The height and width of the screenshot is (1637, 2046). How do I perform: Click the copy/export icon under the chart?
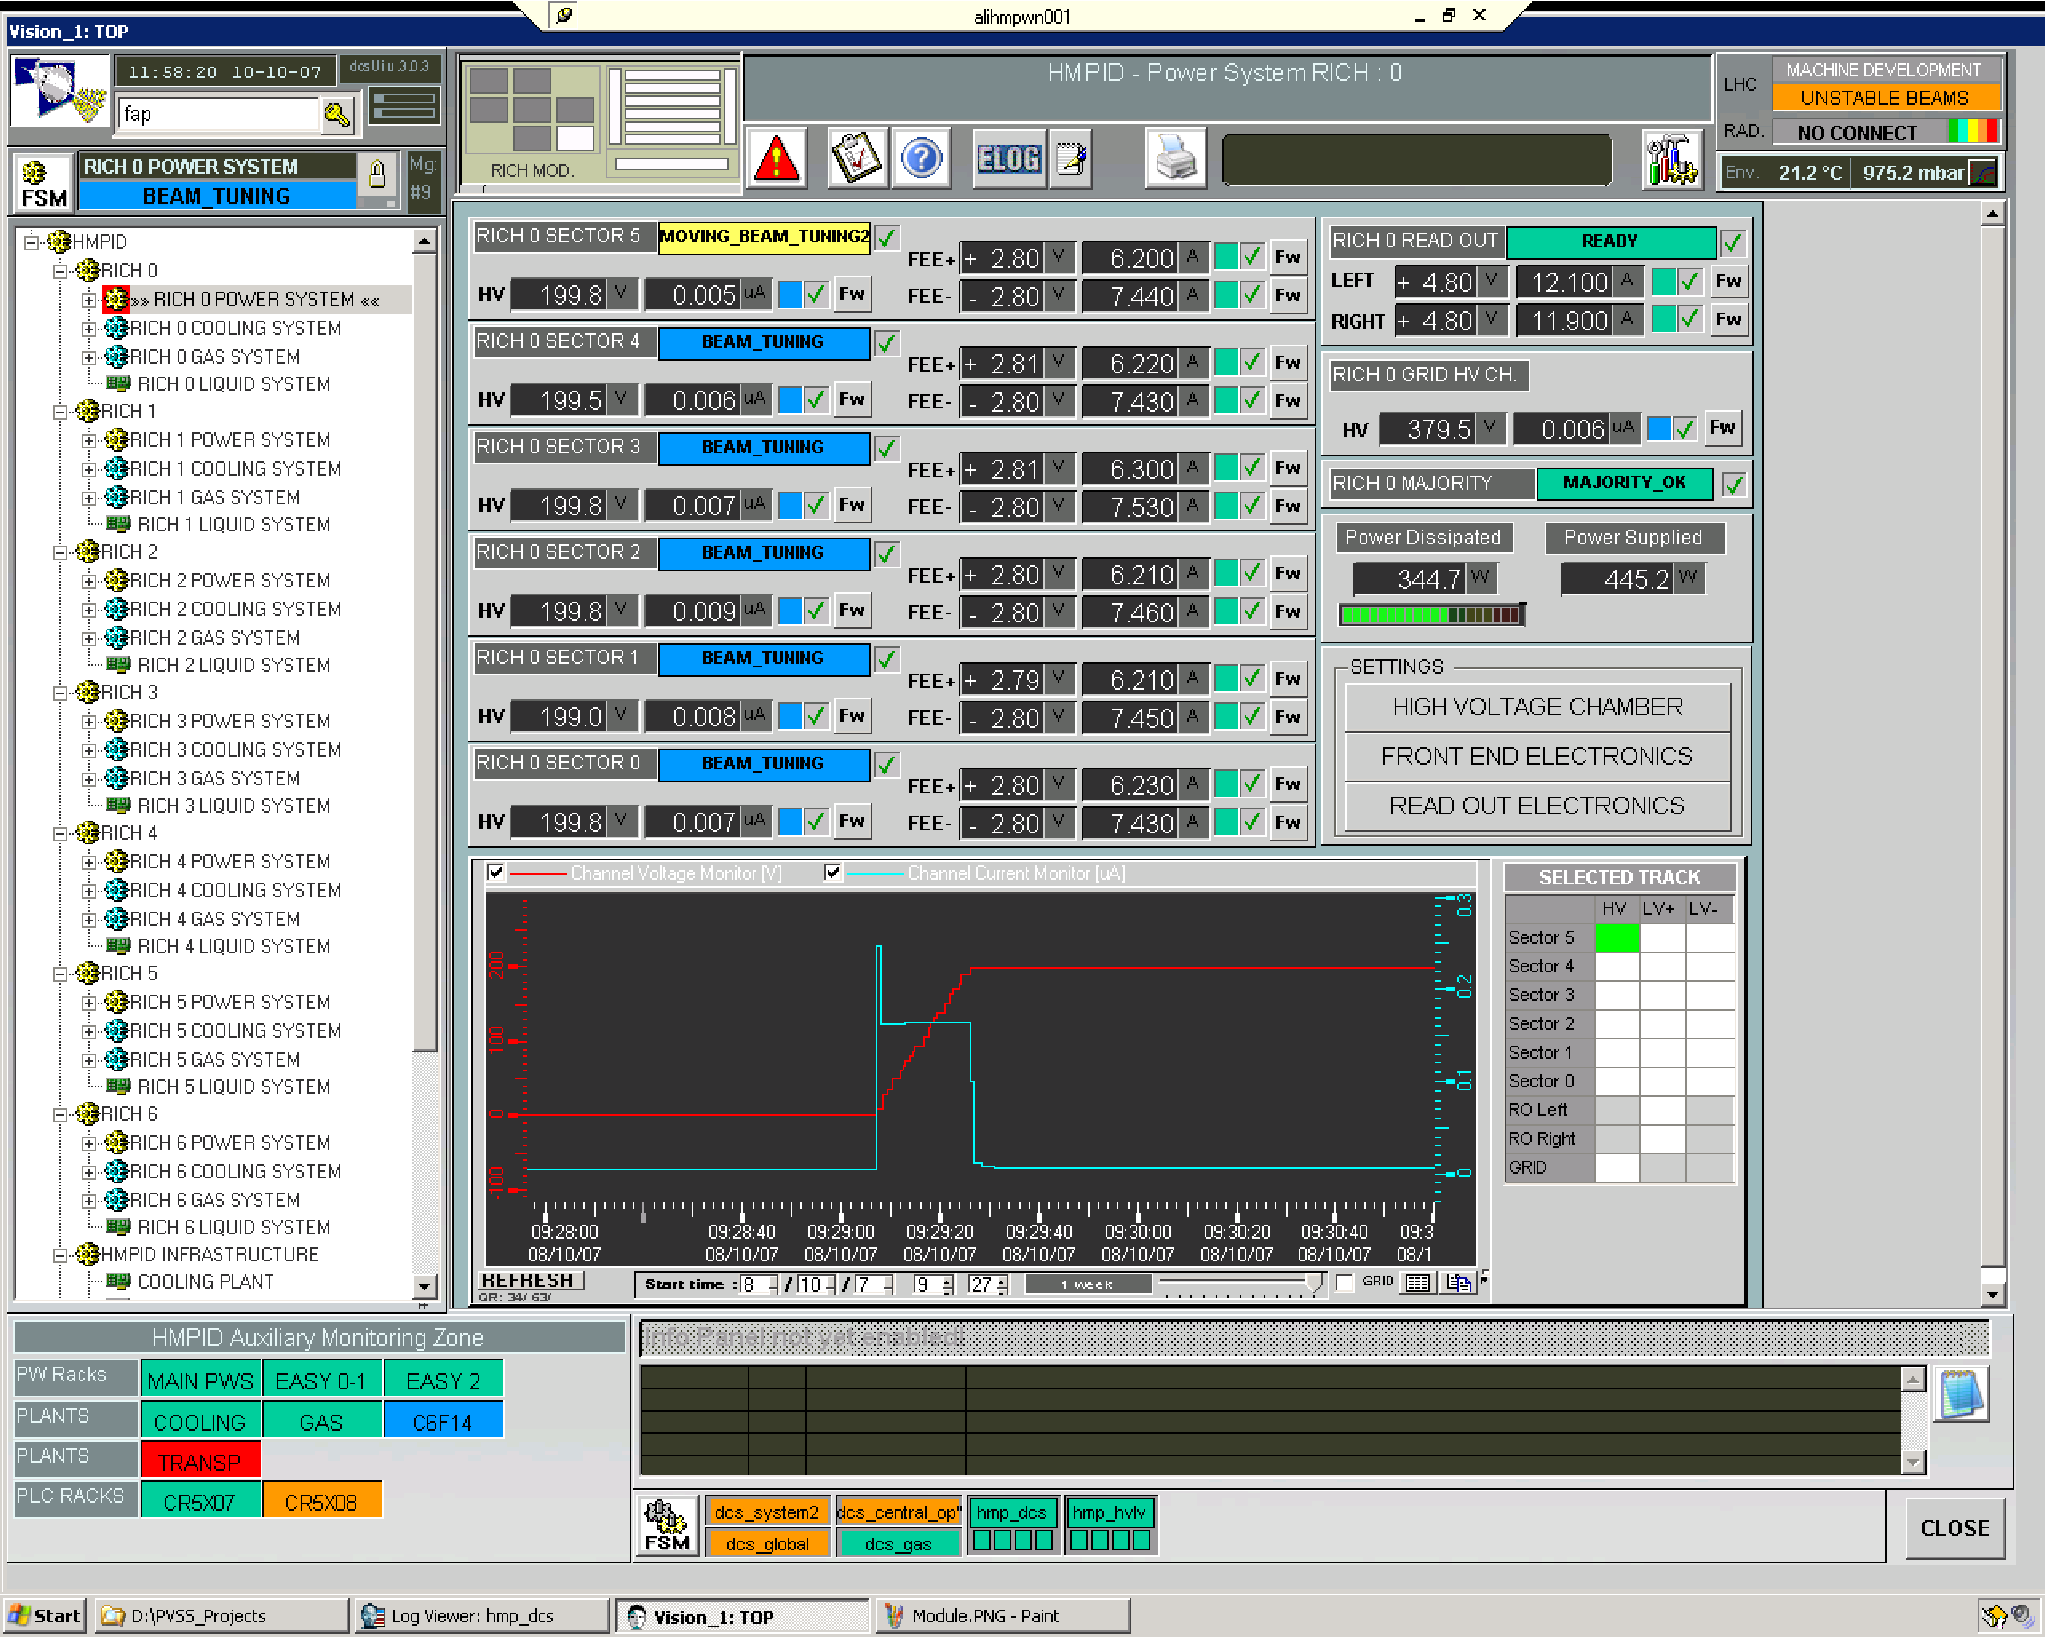pyautogui.click(x=1458, y=1283)
